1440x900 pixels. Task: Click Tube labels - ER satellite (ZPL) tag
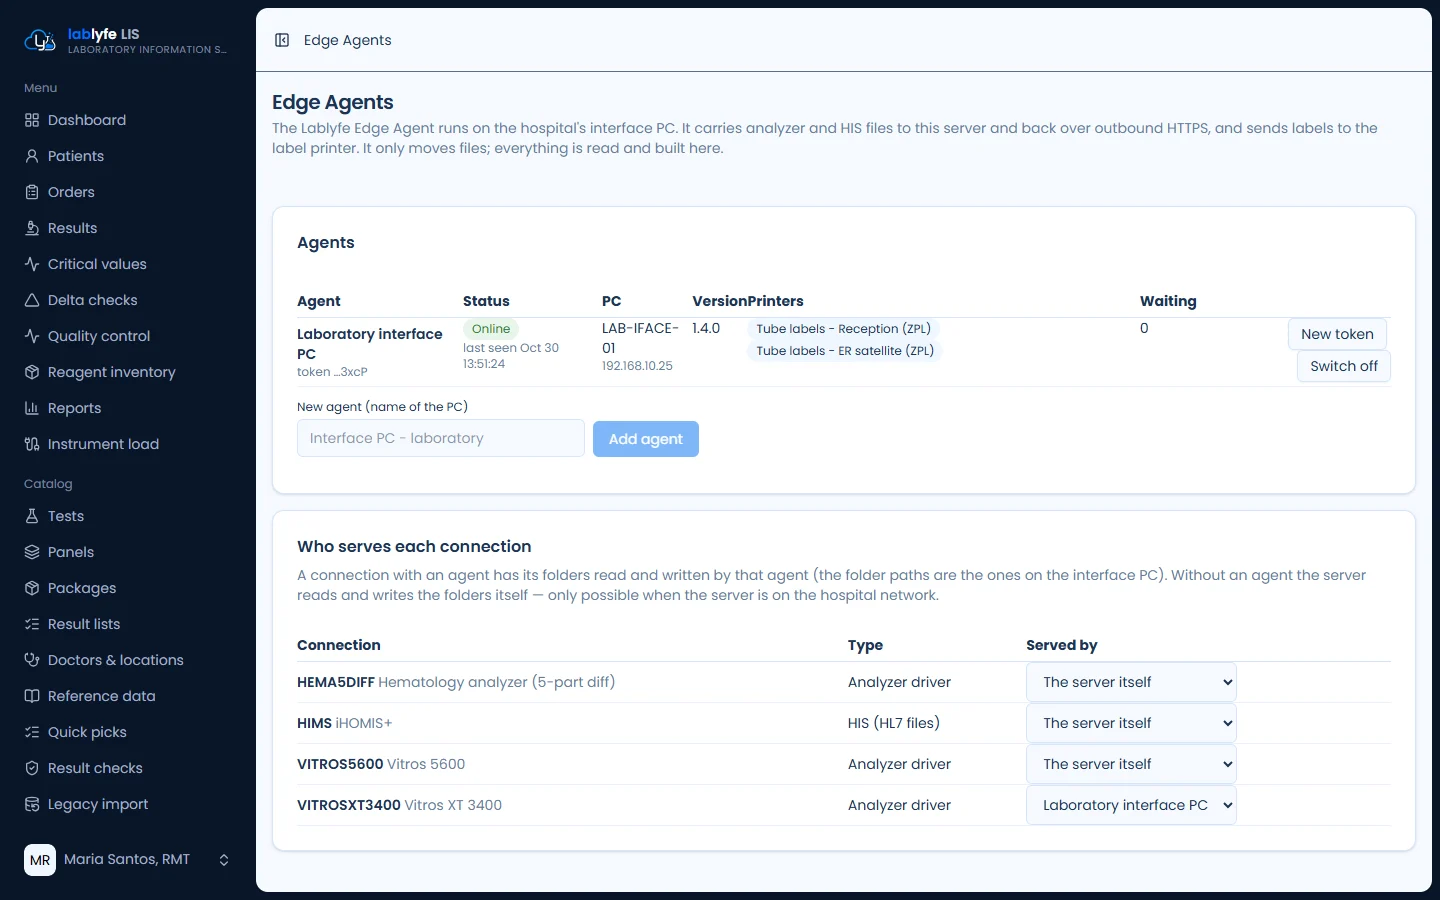pos(845,351)
